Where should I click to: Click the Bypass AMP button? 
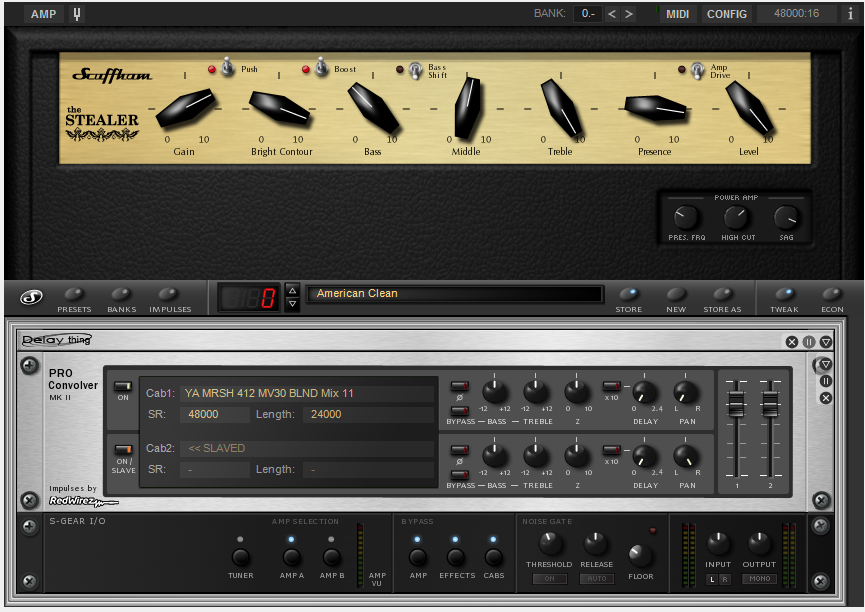click(418, 557)
